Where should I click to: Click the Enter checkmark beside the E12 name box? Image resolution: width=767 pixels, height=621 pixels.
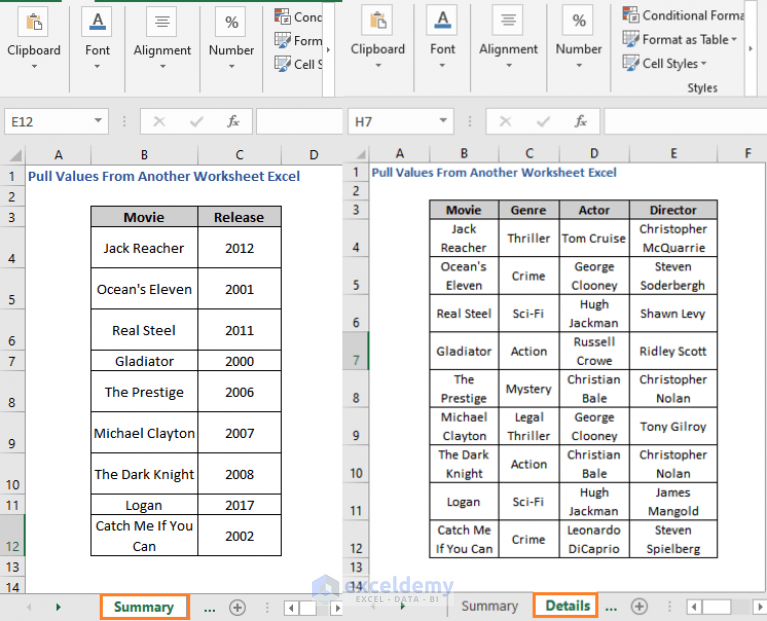pyautogui.click(x=196, y=121)
